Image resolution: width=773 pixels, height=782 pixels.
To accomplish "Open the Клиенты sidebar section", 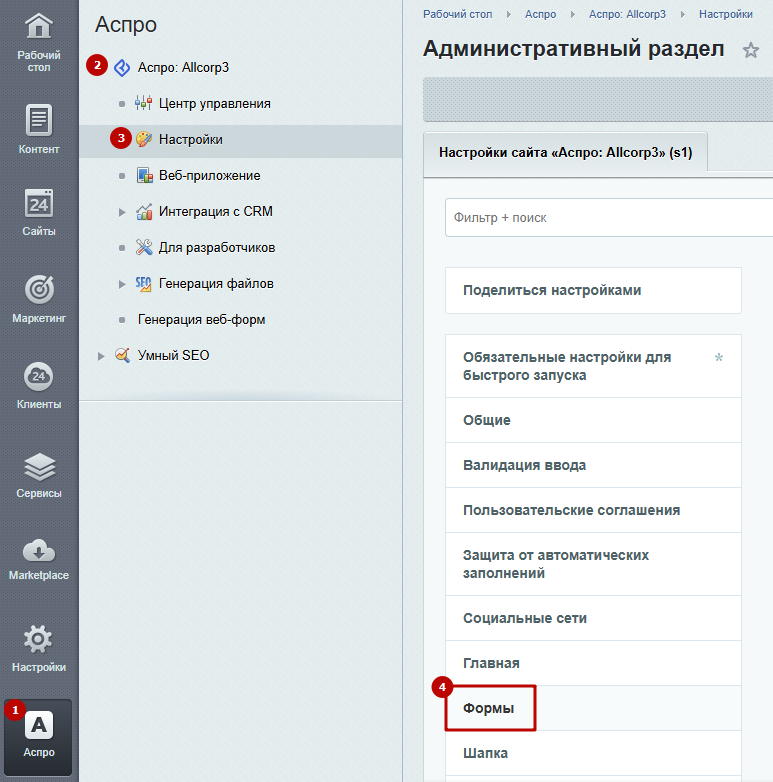I will 39,378.
